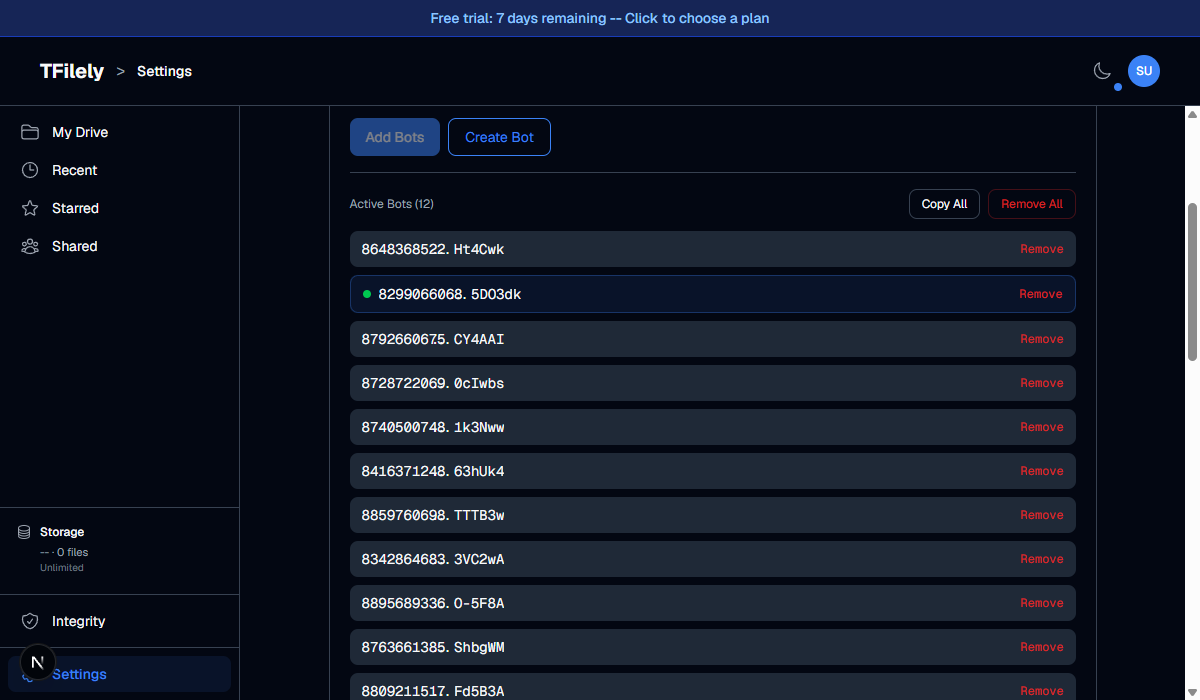The width and height of the screenshot is (1200, 700).
Task: Select bot token 8648368522.Ht4Cwk
Action: tap(433, 249)
